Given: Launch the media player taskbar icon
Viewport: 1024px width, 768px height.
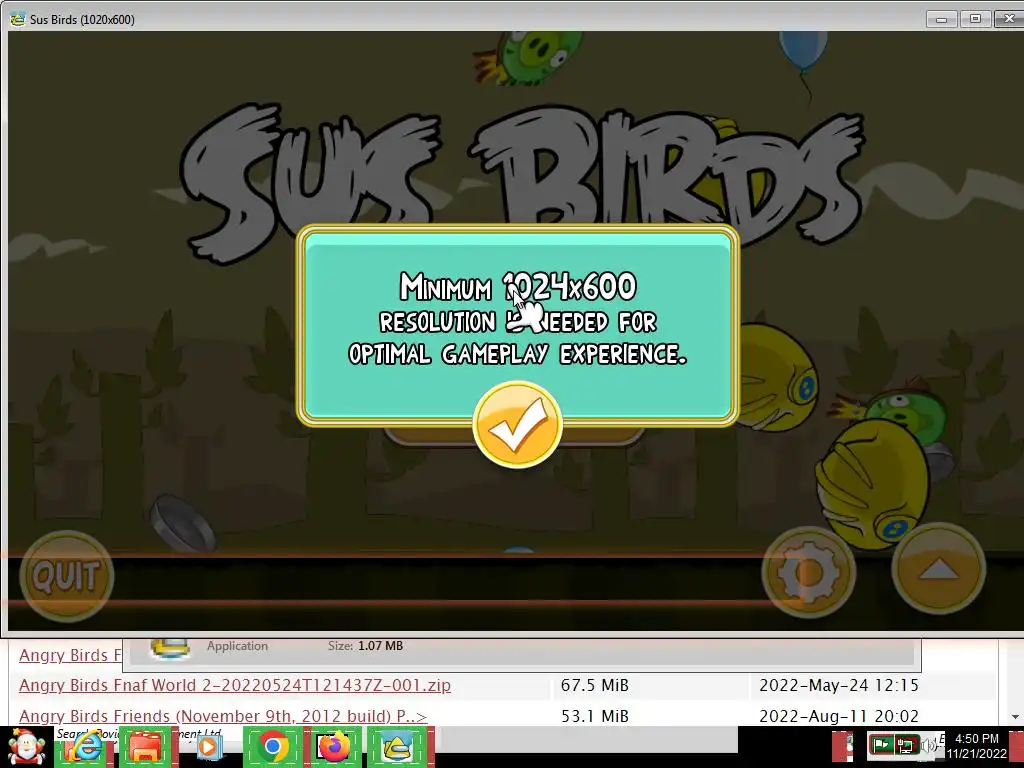Looking at the screenshot, I should click(x=209, y=746).
